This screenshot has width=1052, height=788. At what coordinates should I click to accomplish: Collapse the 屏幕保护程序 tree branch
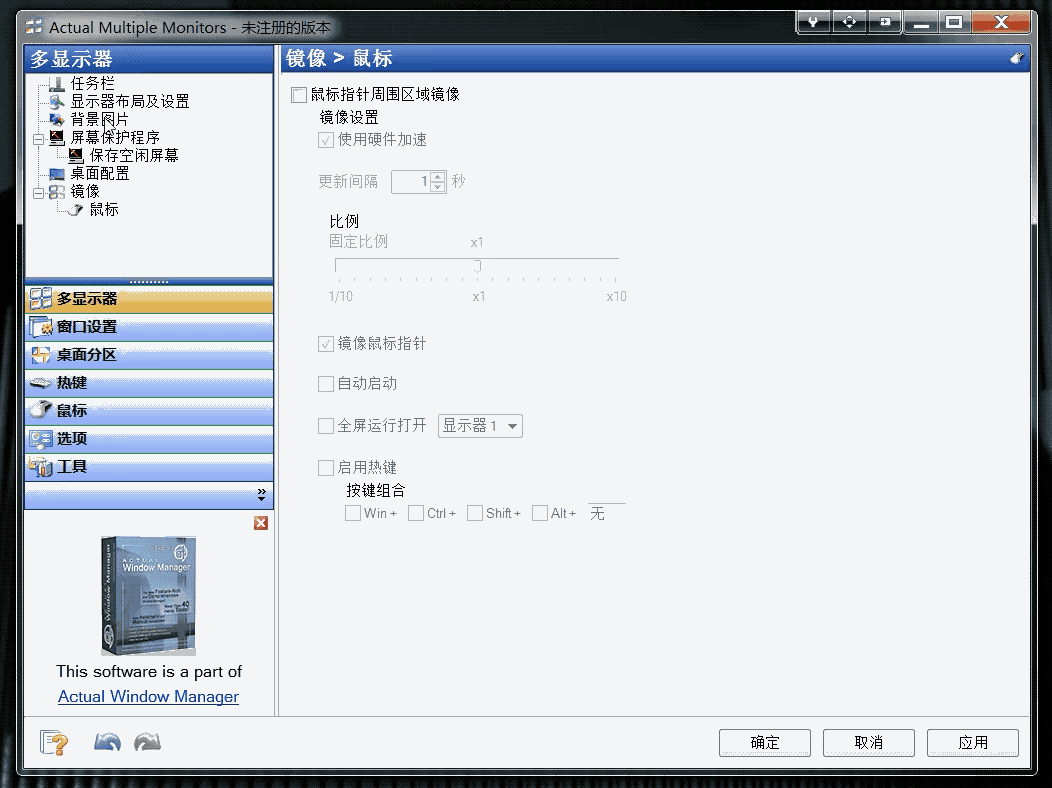pyautogui.click(x=39, y=139)
